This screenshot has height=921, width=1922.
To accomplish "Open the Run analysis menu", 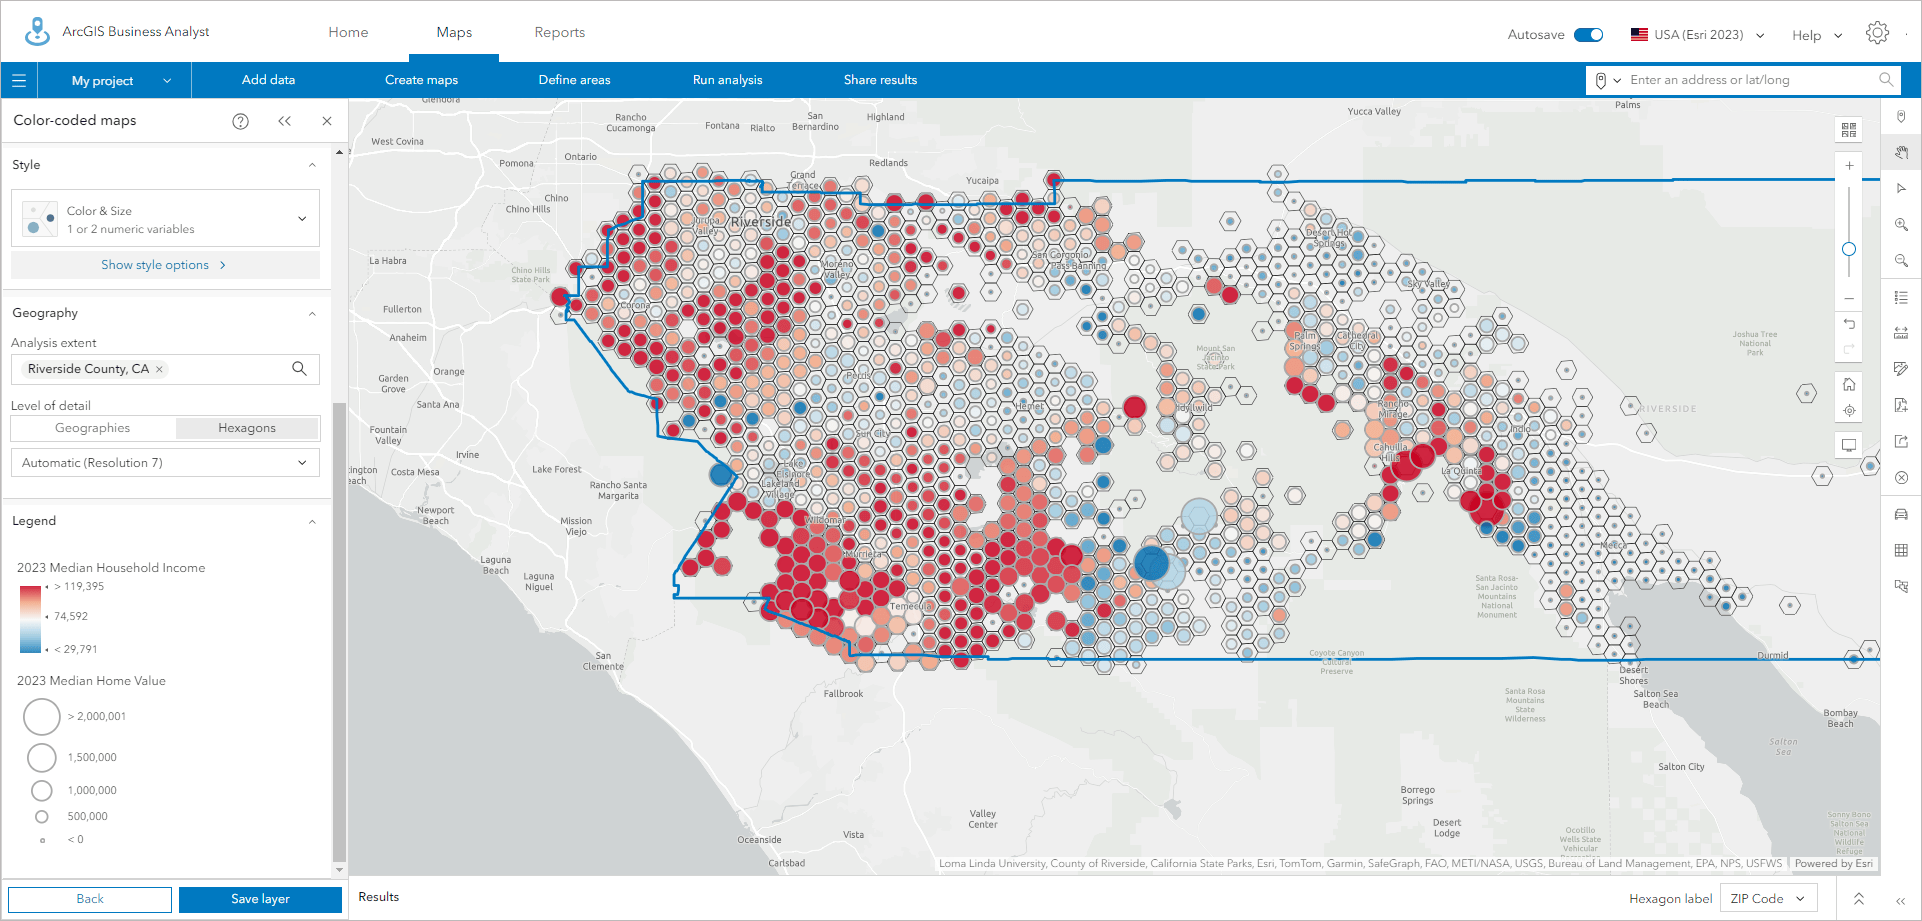I will click(727, 80).
